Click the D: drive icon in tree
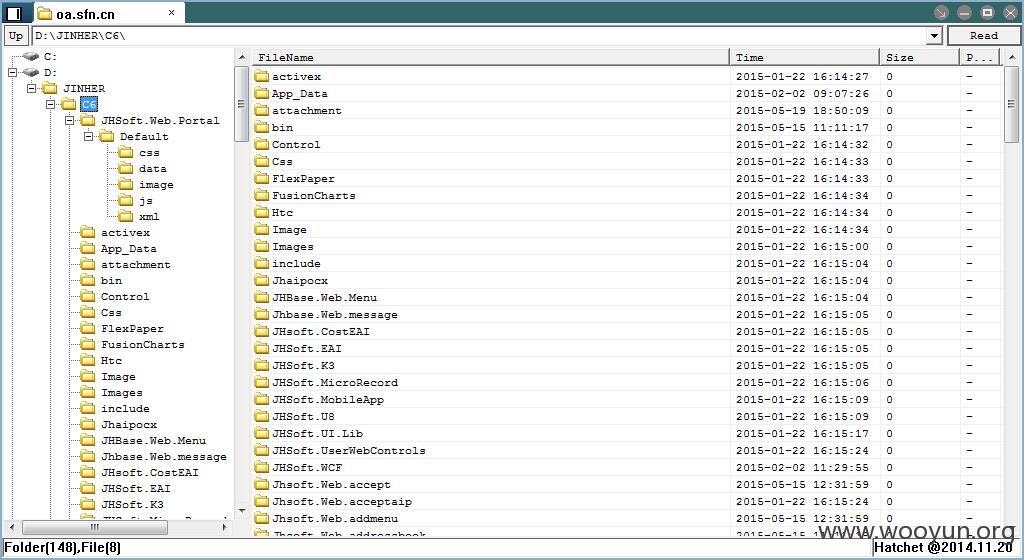This screenshot has height=560, width=1024. (31, 72)
